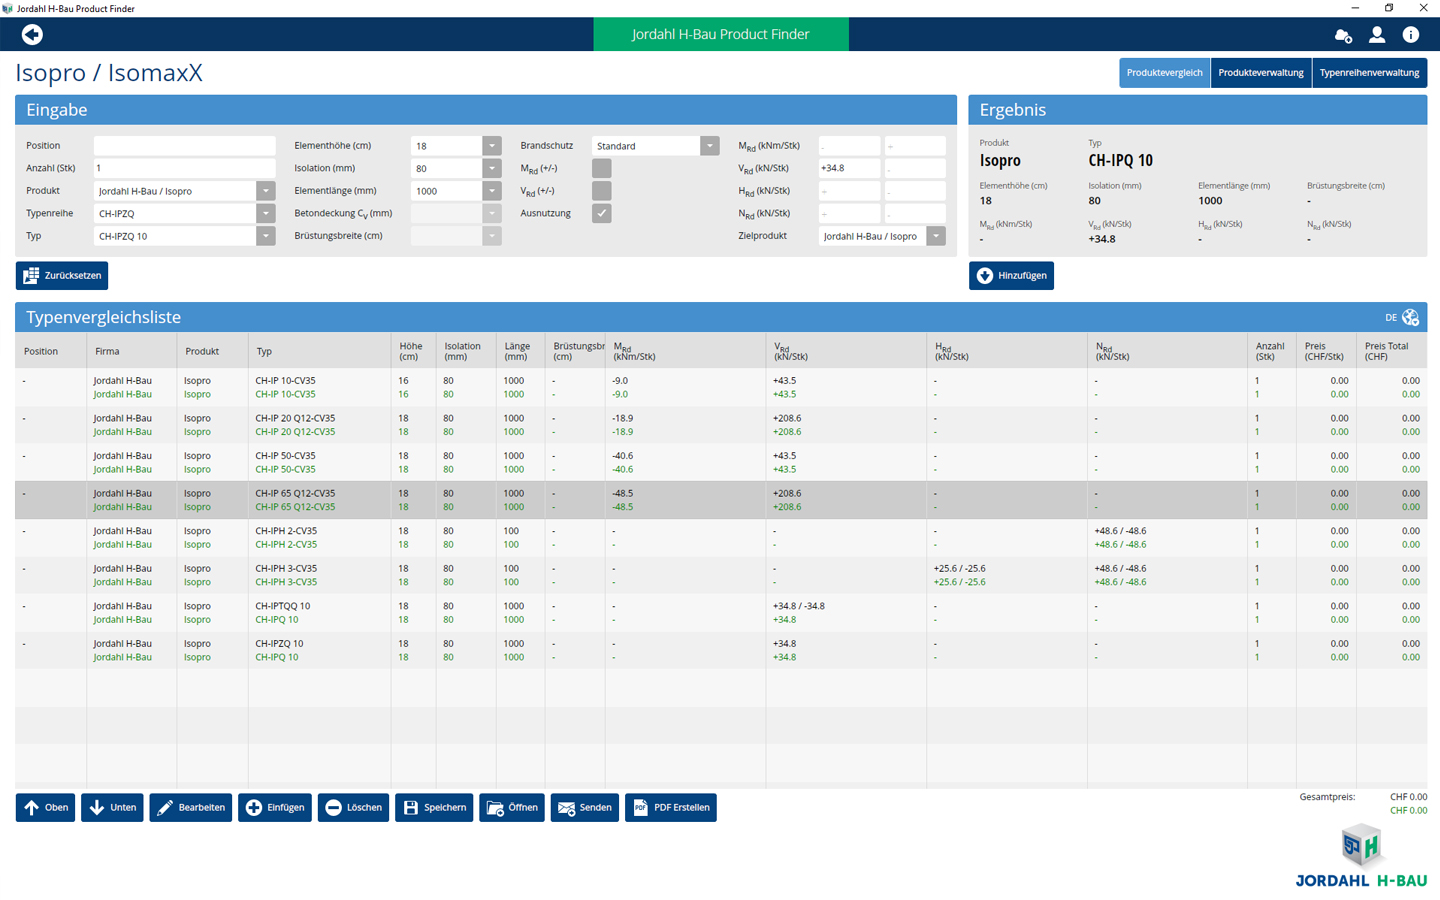The width and height of the screenshot is (1440, 900).
Task: Select the CH-IP 50-CV35 row
Action: (721, 462)
